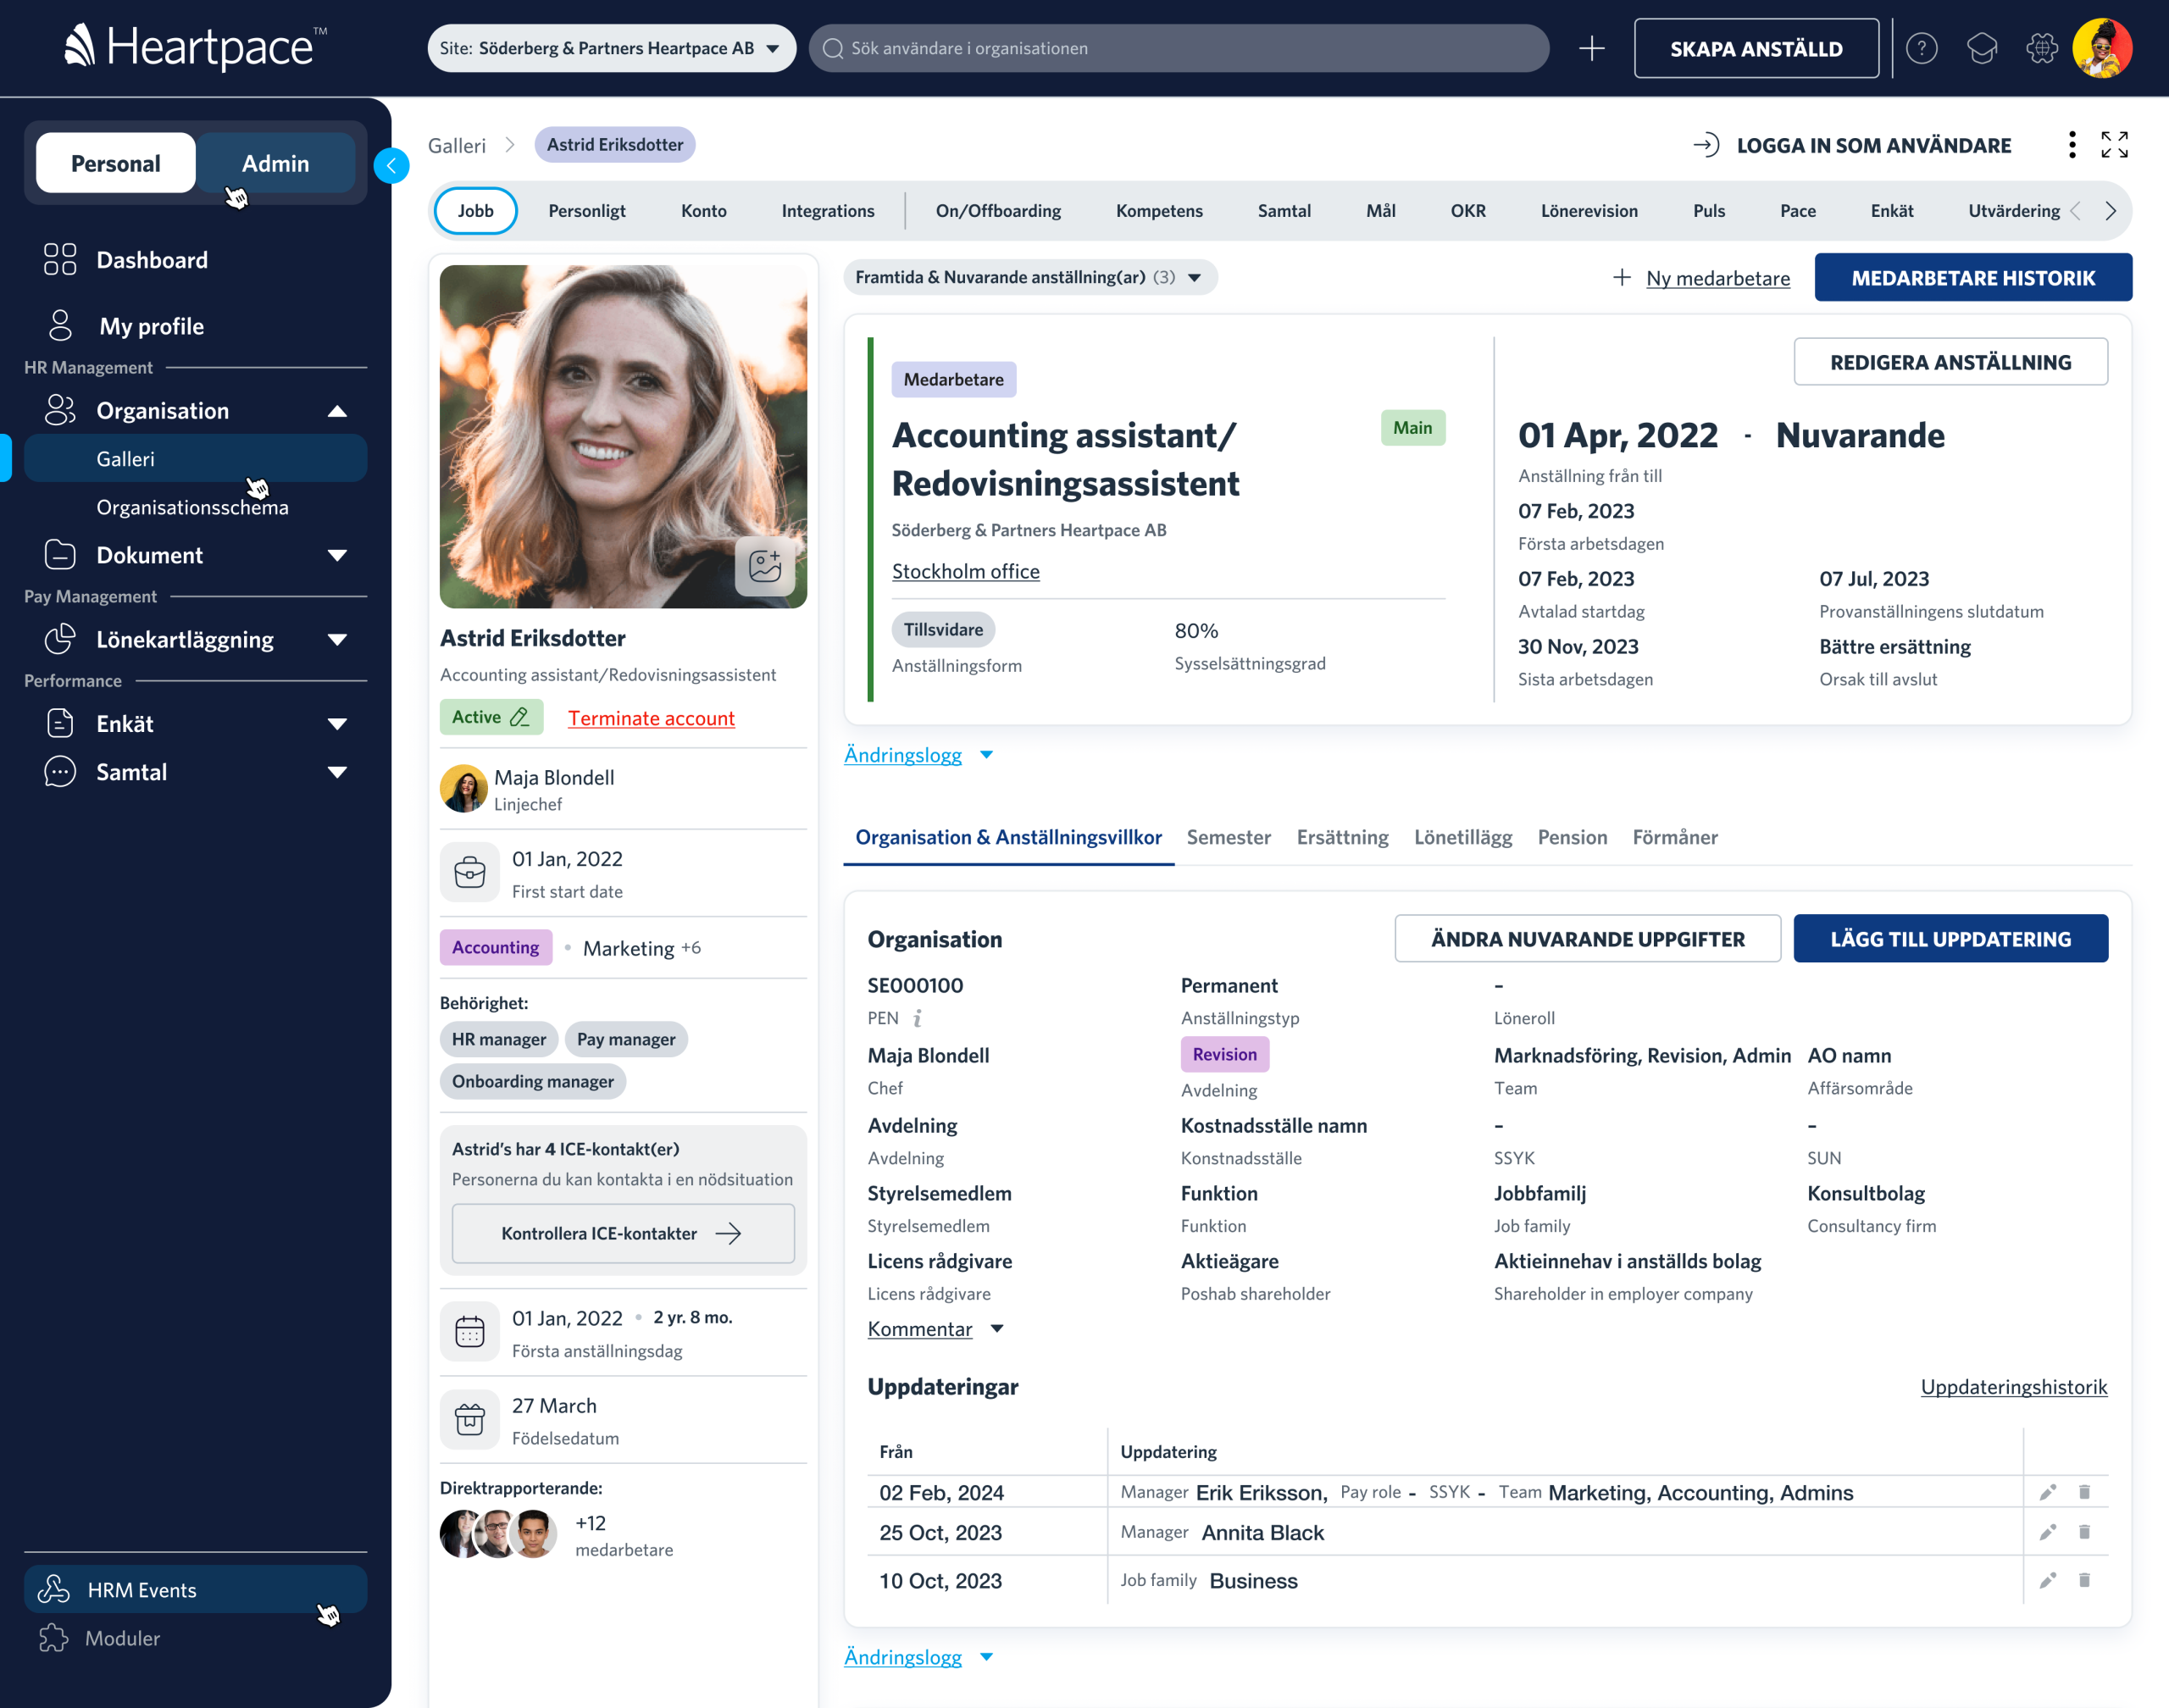Screen dimensions: 2169x1708
Task: Expand the Lönekartläggning sidebar section
Action: click(337, 640)
